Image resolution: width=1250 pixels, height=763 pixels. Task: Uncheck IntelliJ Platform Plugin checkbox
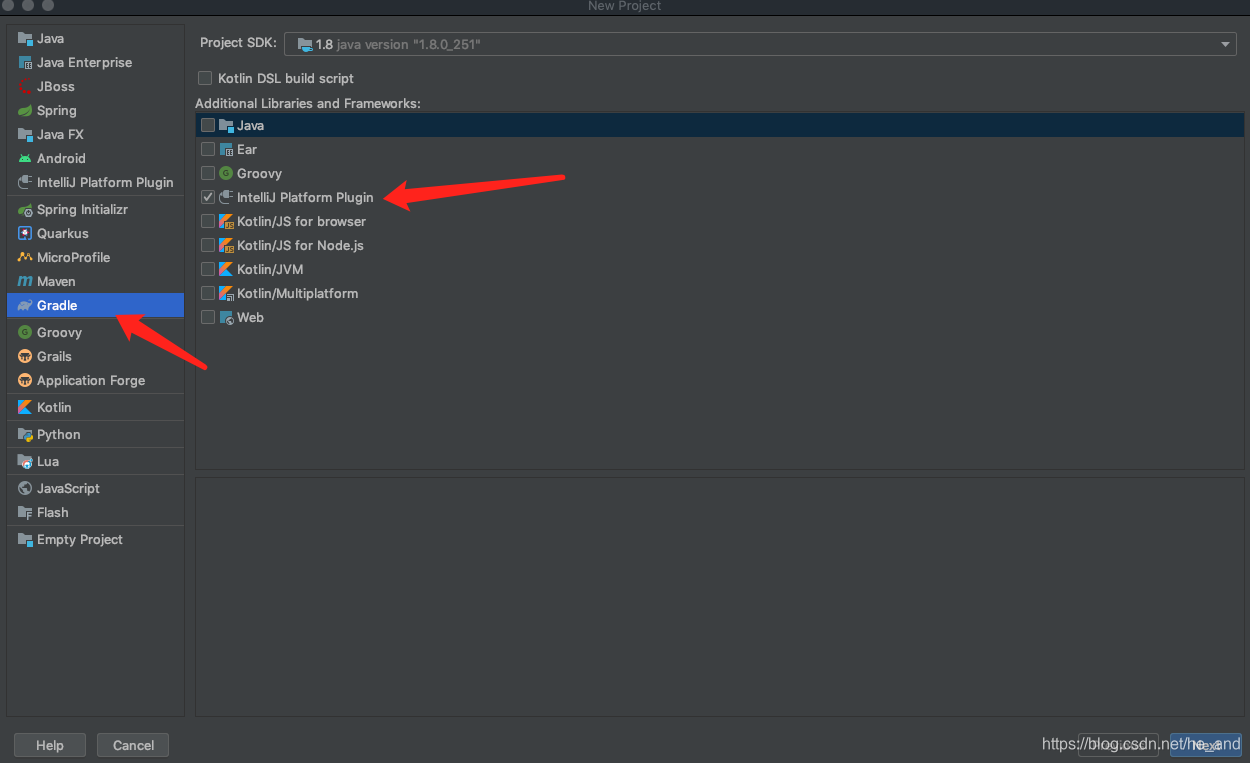click(208, 197)
